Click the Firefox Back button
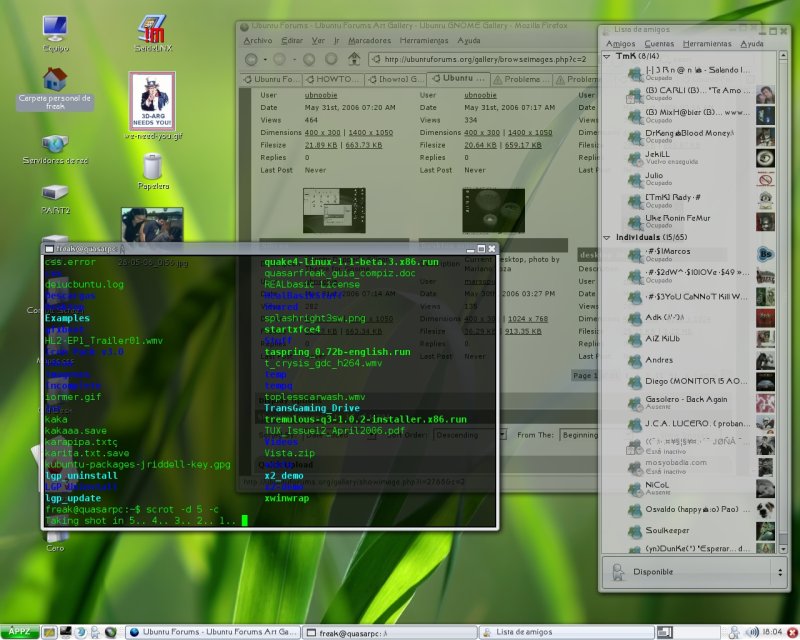 click(x=251, y=60)
